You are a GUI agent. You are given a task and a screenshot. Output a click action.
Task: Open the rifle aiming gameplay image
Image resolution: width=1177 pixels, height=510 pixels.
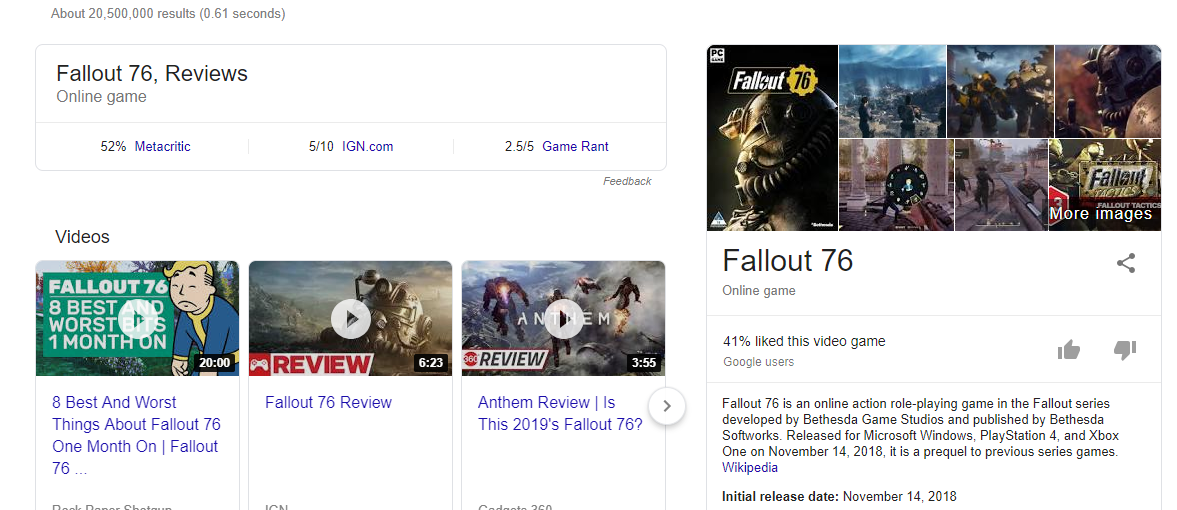point(1001,185)
